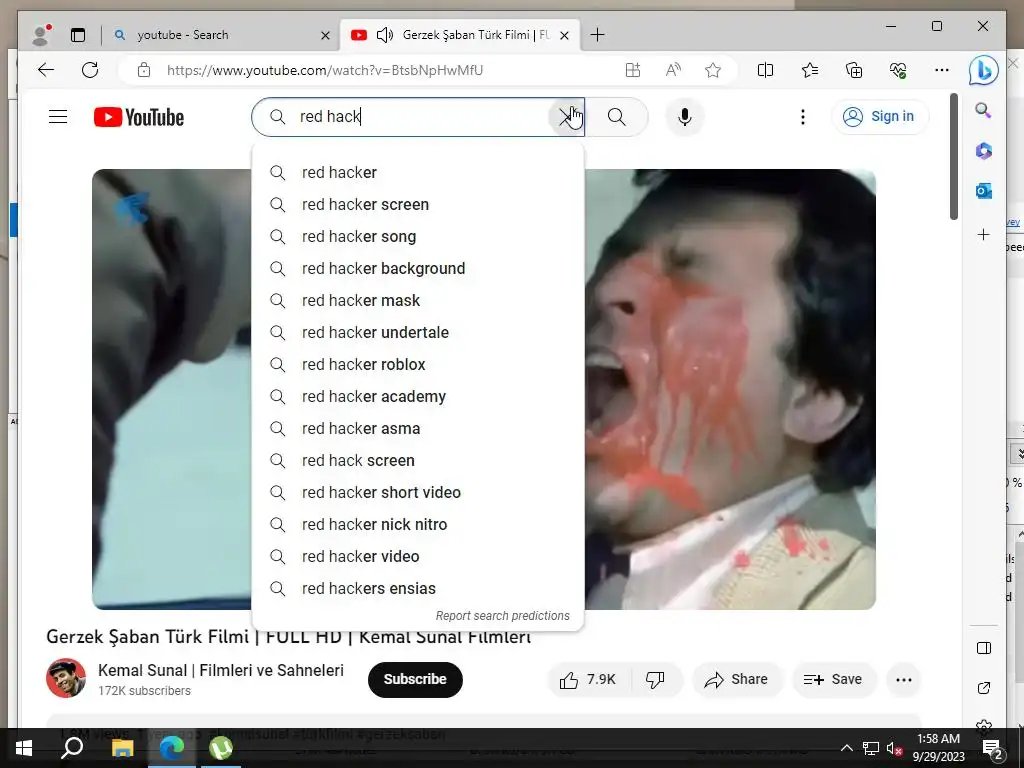Open Outlook in the sidebar
This screenshot has height=768, width=1024.
tap(984, 191)
